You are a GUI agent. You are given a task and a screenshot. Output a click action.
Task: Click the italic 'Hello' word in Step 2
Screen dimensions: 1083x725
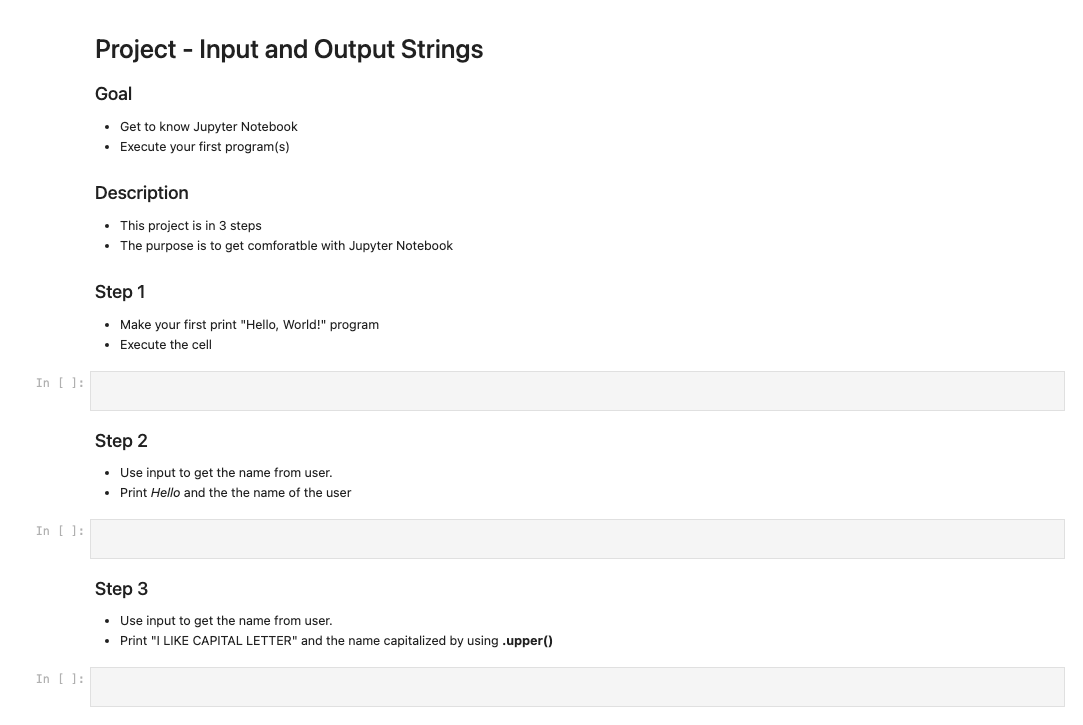(x=165, y=493)
